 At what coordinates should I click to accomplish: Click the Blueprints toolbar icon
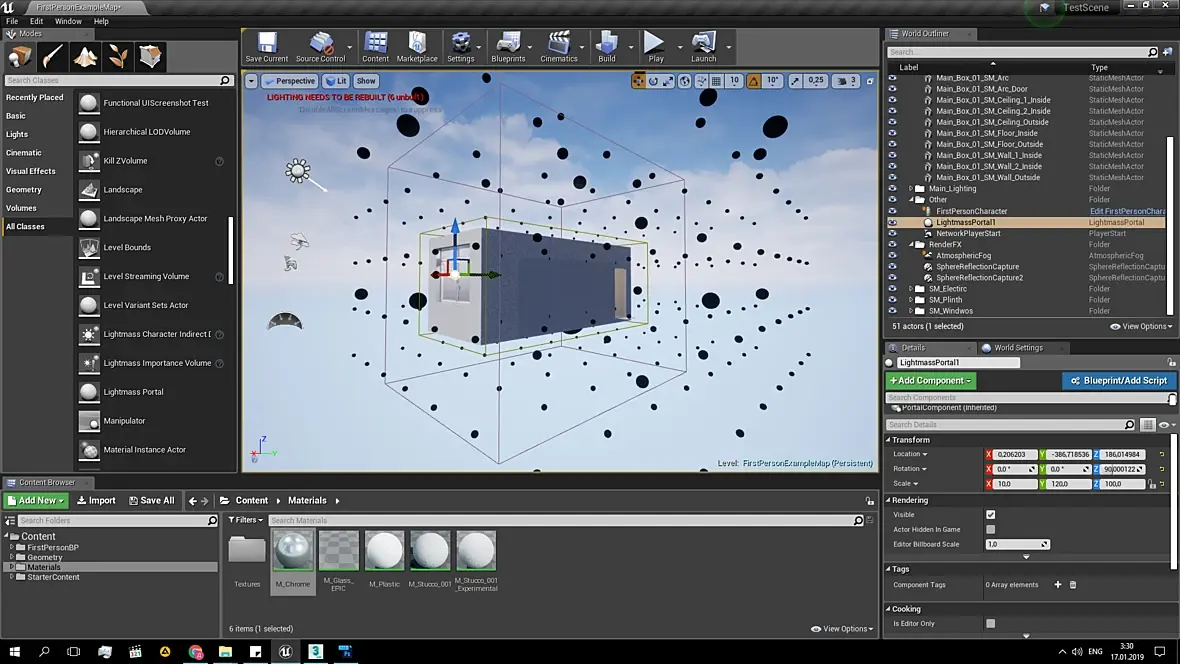click(508, 46)
